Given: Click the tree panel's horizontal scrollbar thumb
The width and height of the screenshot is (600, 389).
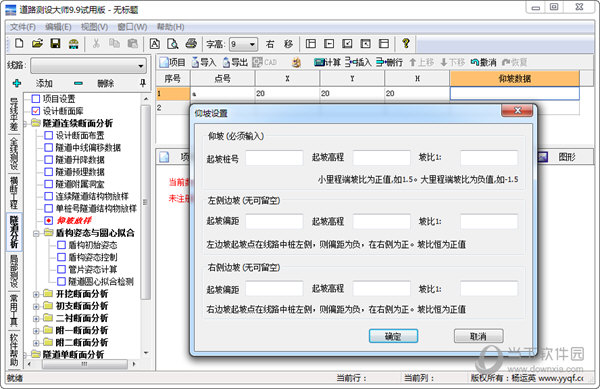Looking at the screenshot, I should click(85, 364).
